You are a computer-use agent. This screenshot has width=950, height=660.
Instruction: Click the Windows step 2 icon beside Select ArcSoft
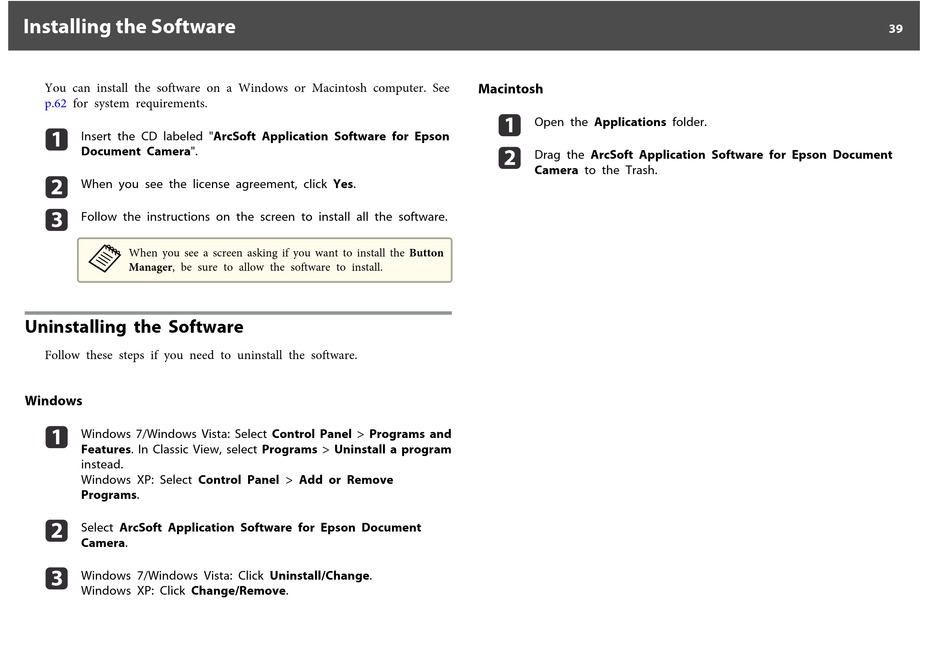click(x=57, y=531)
